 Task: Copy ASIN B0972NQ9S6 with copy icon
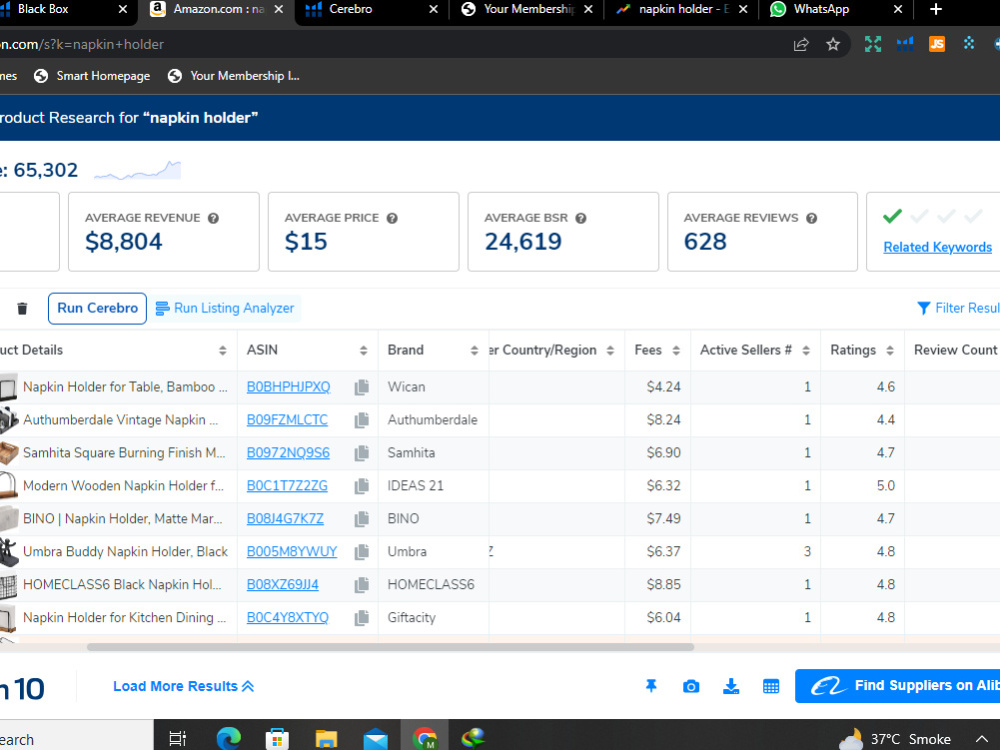point(362,453)
